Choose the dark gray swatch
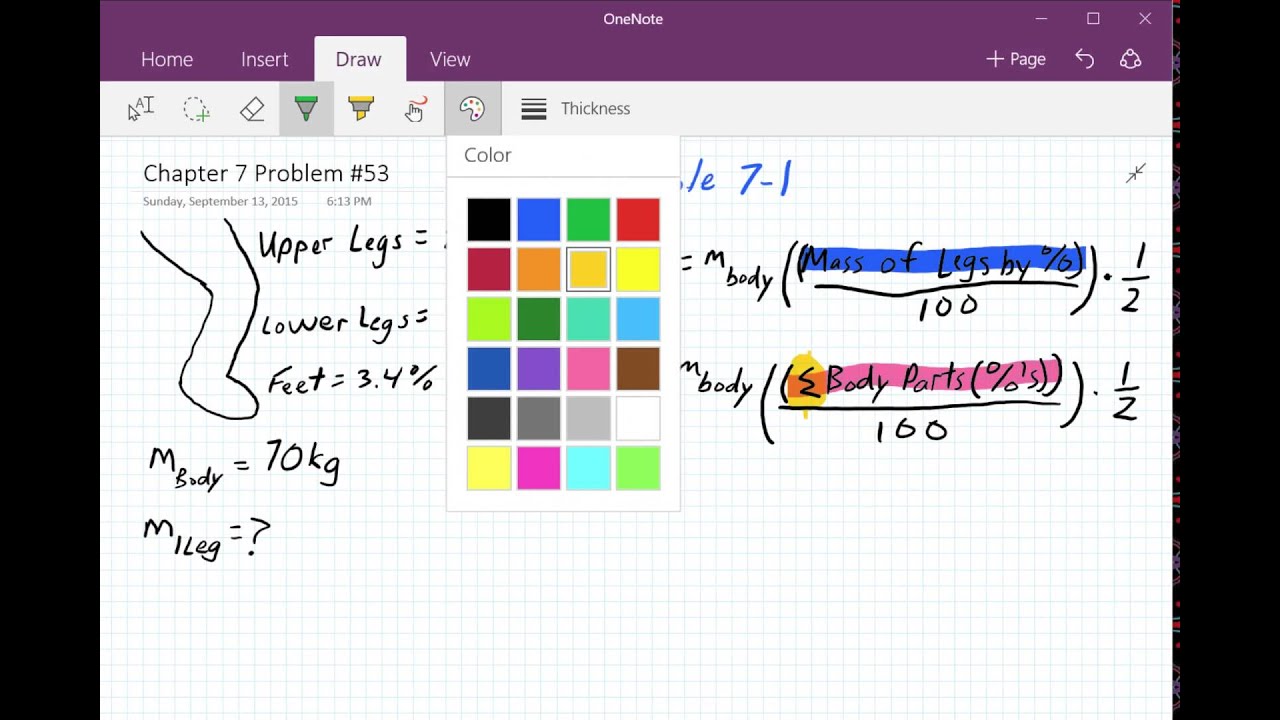Image resolution: width=1280 pixels, height=720 pixels. tap(489, 418)
